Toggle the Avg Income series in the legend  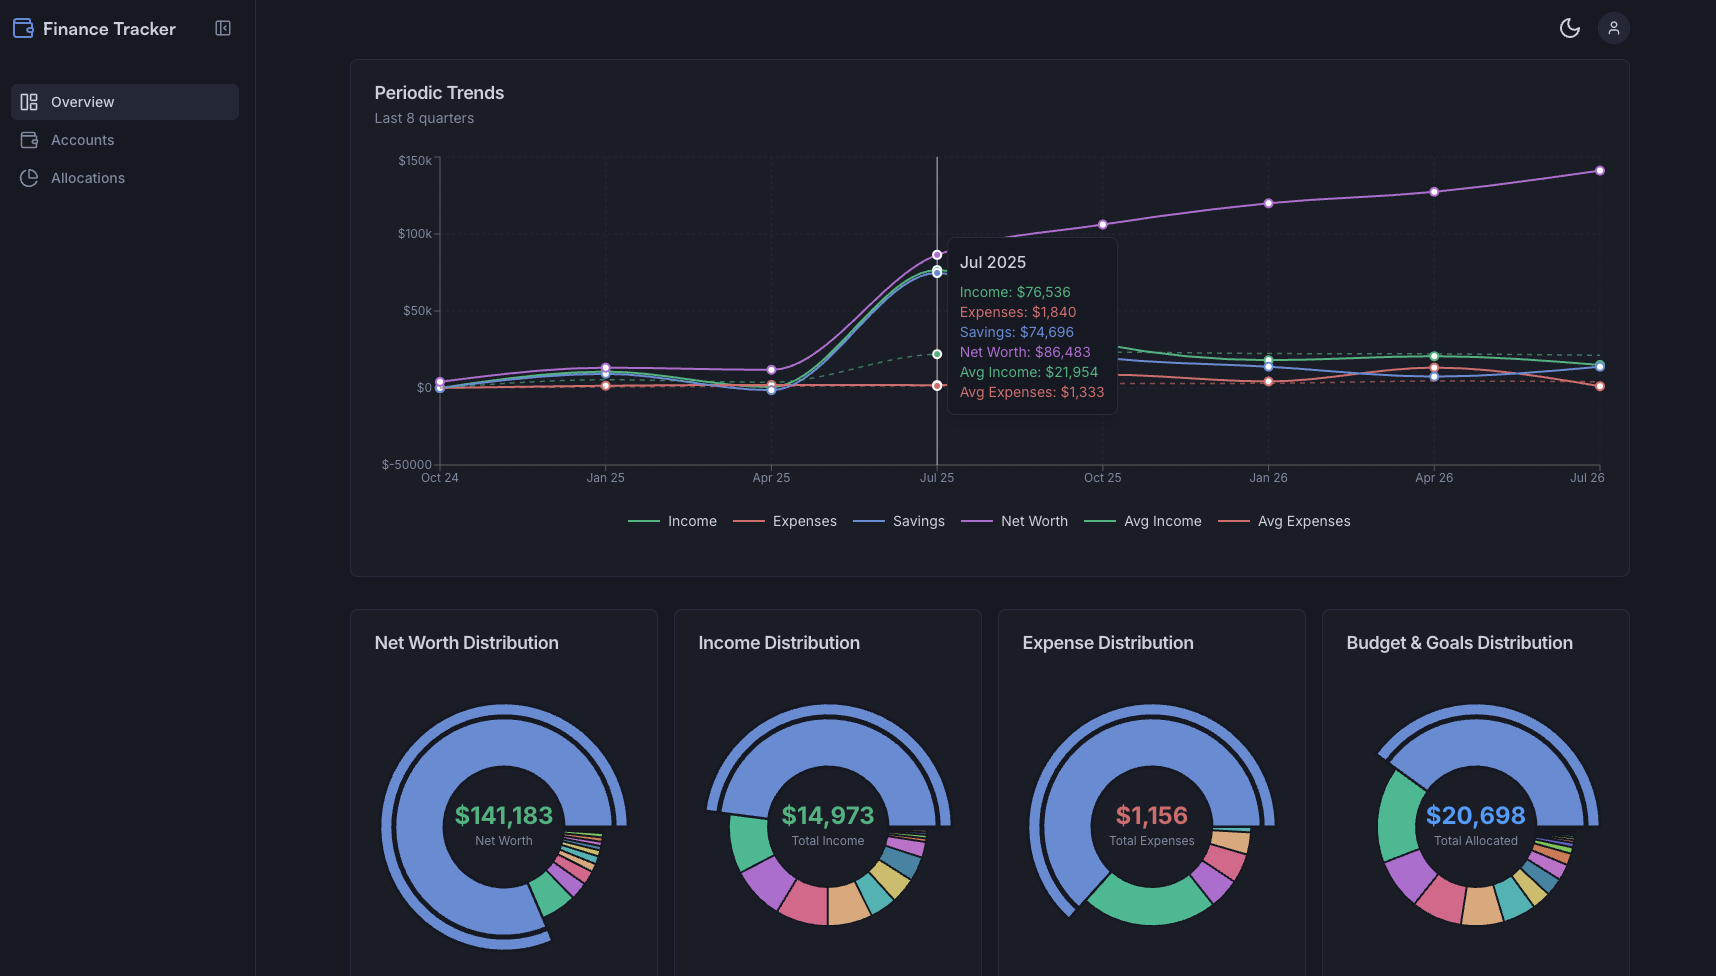(x=1143, y=521)
